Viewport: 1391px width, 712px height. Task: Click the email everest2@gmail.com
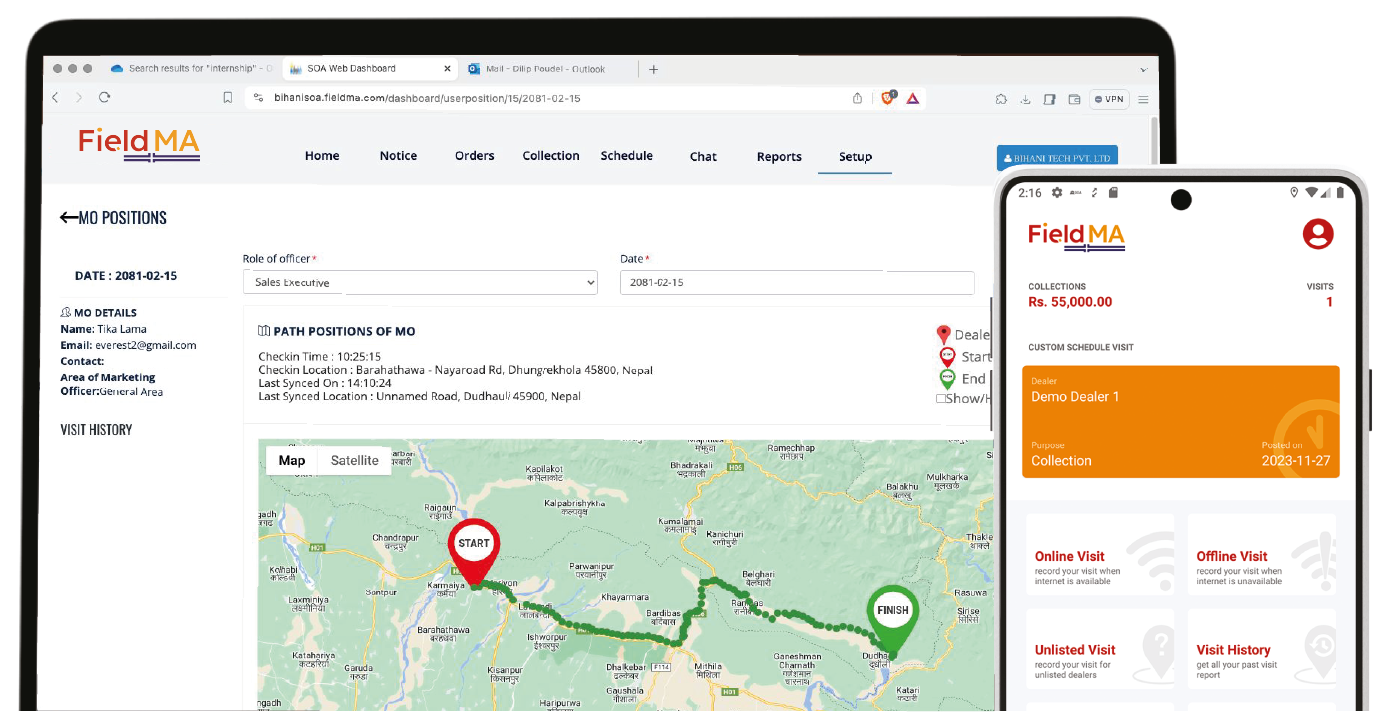(146, 345)
